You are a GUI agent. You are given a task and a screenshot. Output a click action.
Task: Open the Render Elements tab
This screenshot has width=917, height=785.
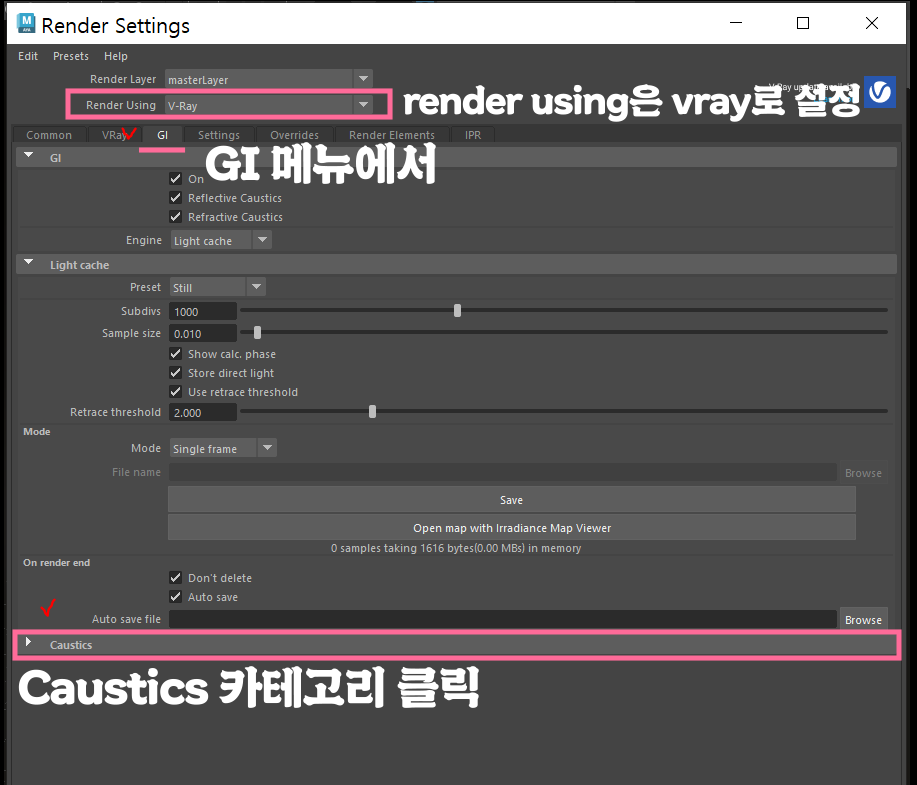click(x=392, y=135)
